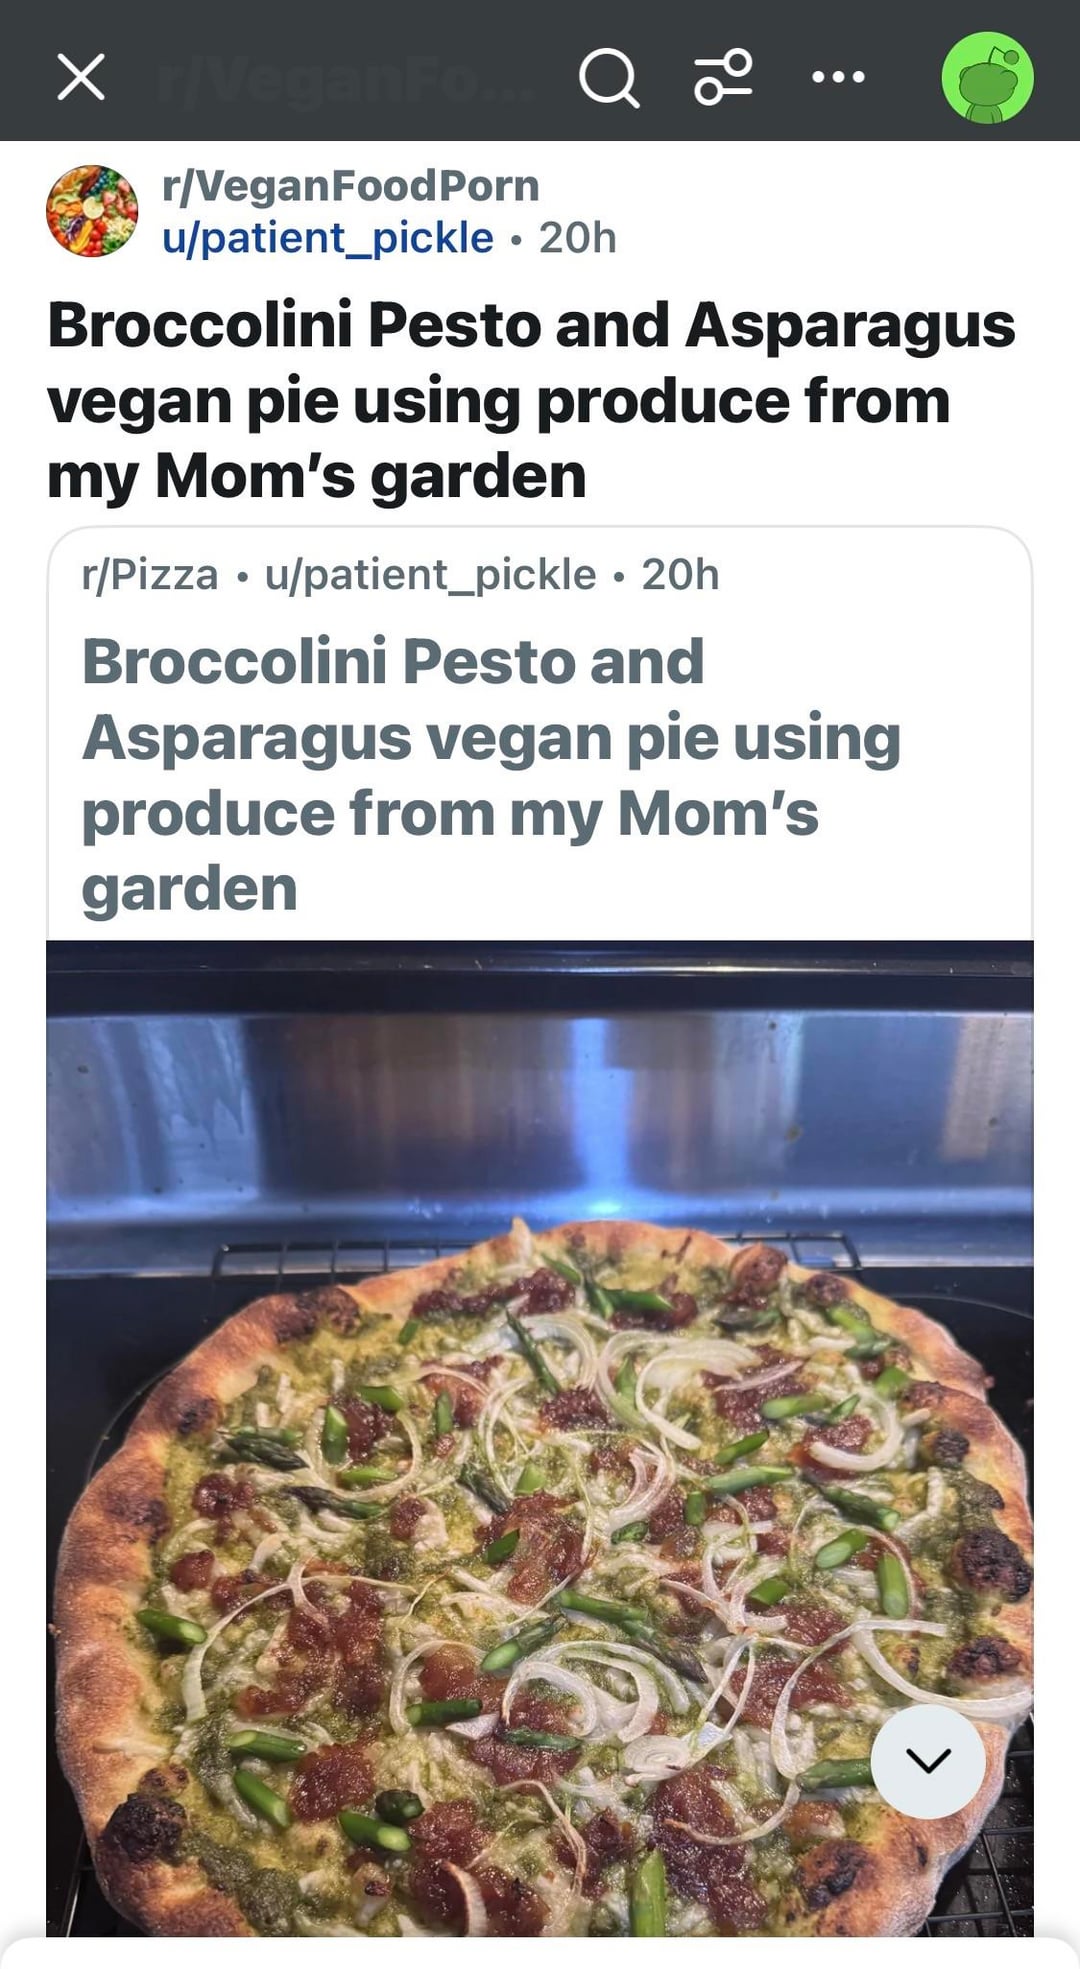Tap the 20h timestamp in the crosspost header
1080x1969 pixels.
tap(680, 575)
